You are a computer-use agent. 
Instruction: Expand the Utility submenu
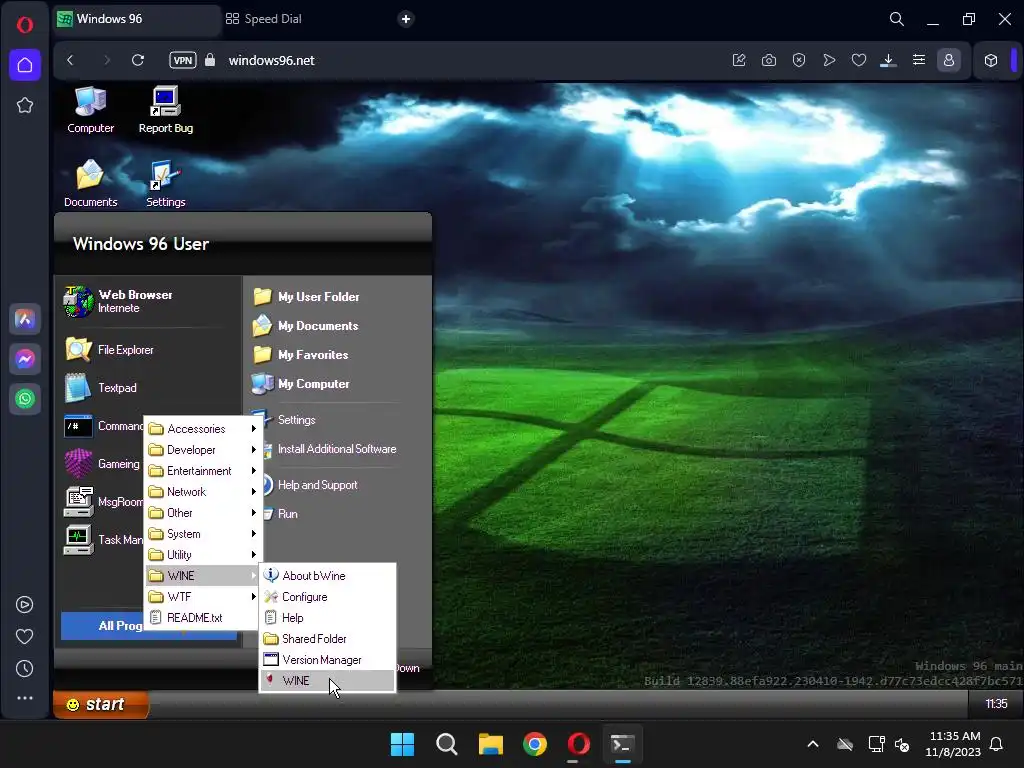point(203,554)
